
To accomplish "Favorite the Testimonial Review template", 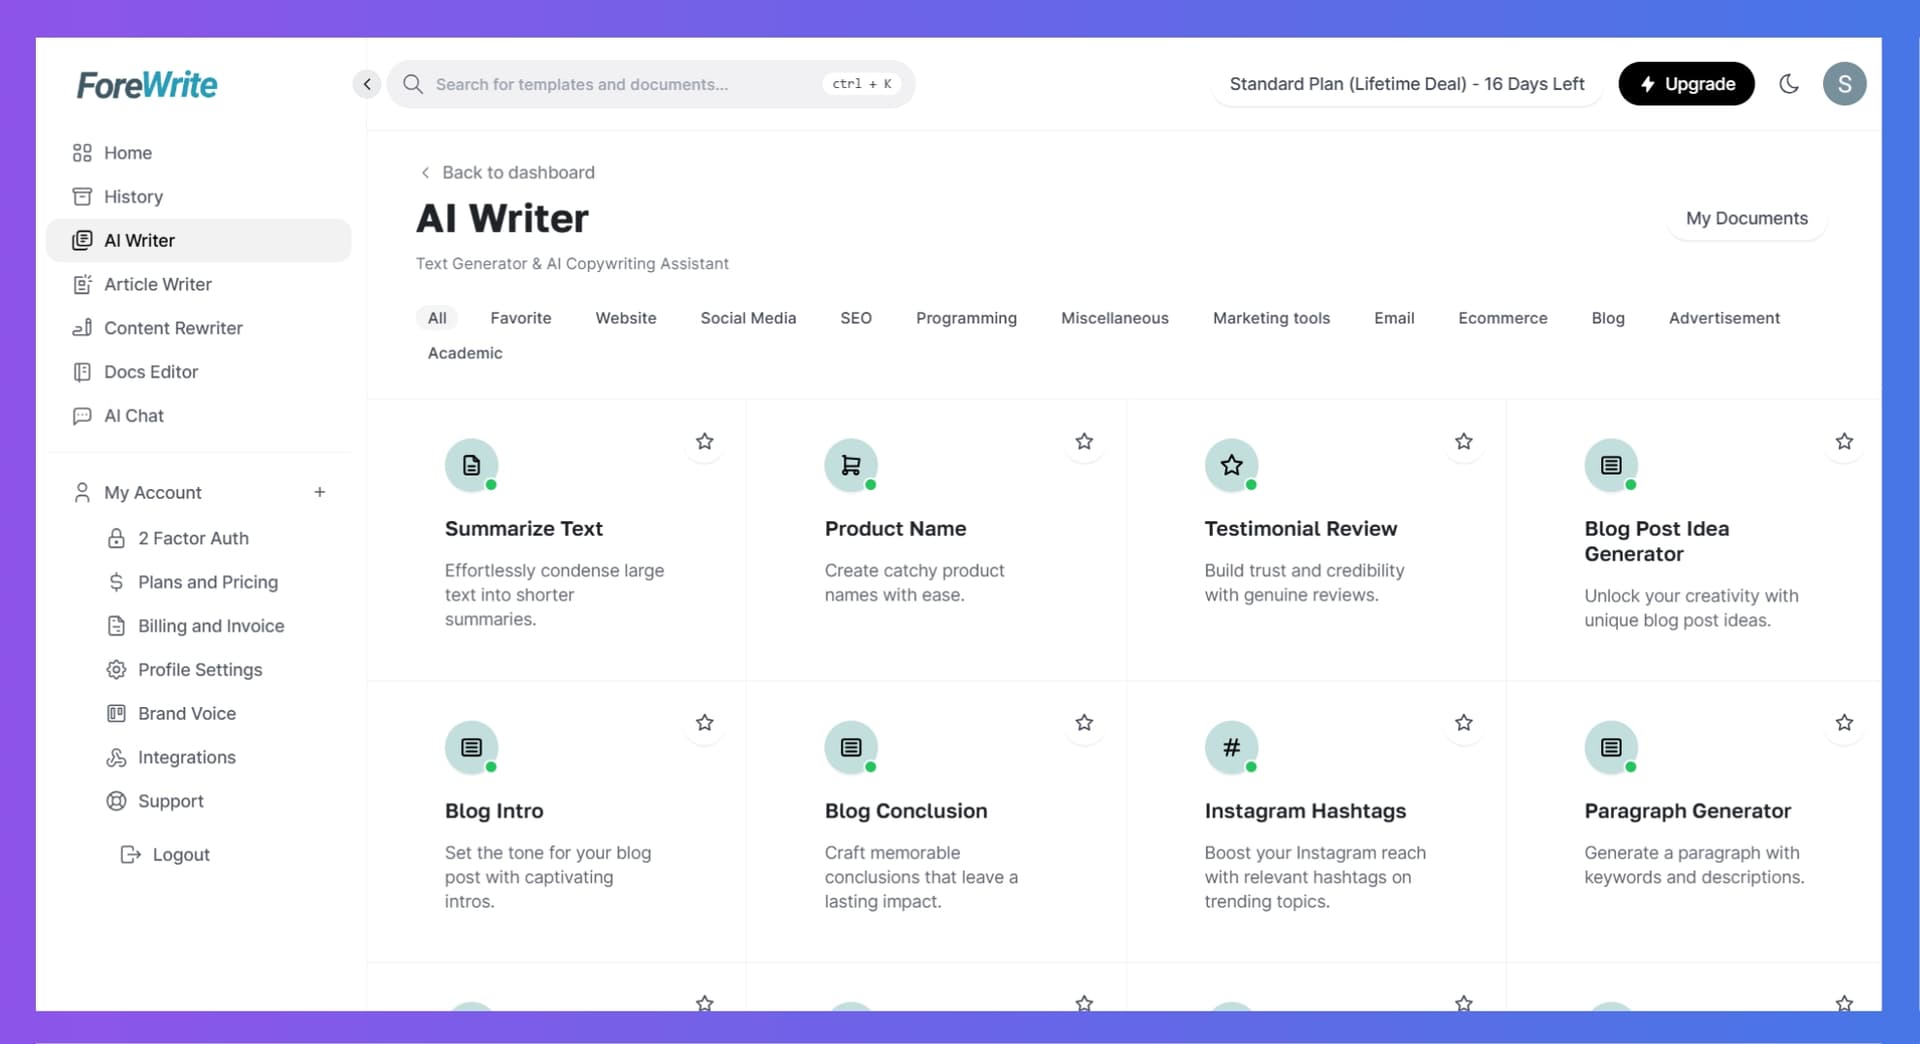I will [1464, 441].
